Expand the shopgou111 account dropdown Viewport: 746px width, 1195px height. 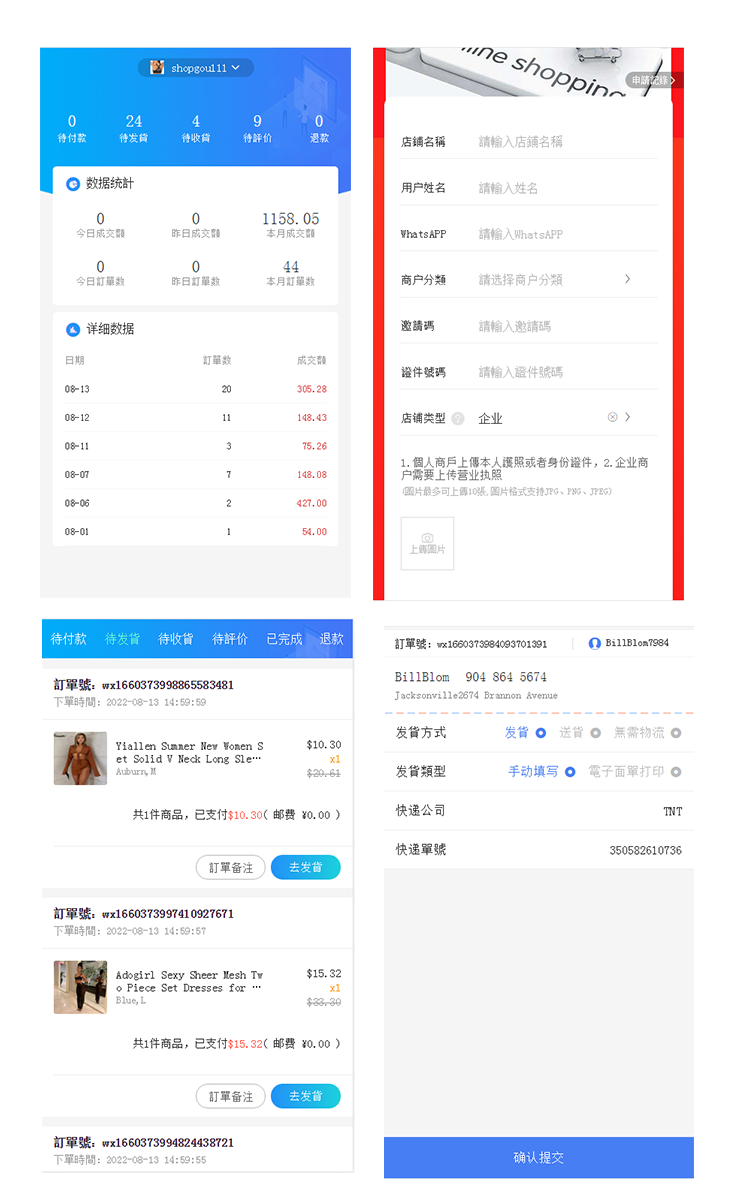click(x=236, y=68)
